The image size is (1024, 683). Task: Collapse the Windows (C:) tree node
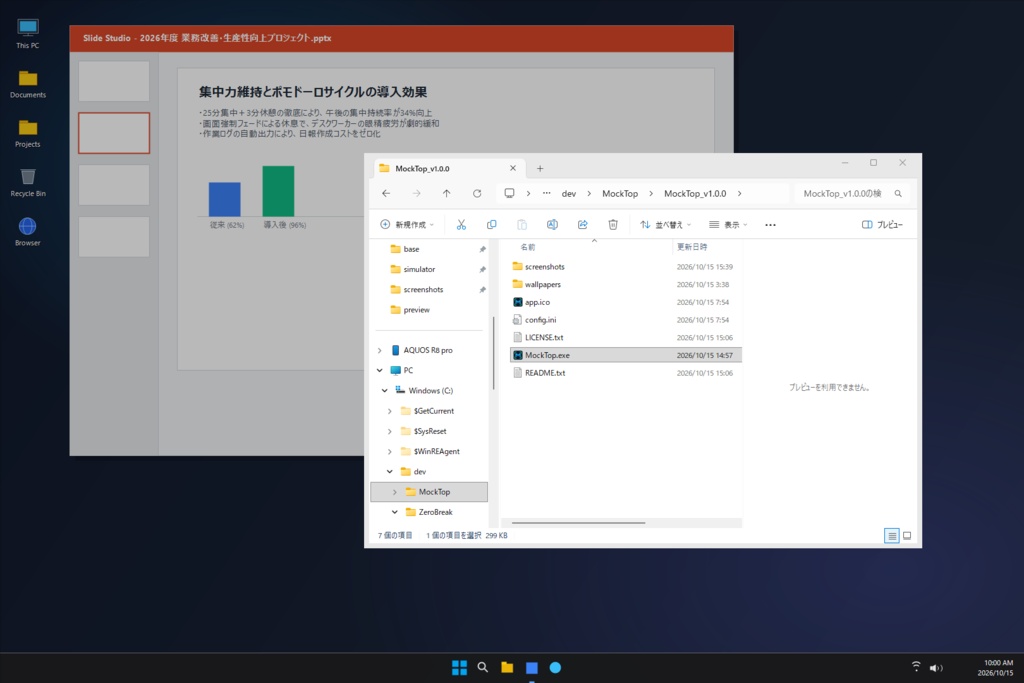click(385, 390)
